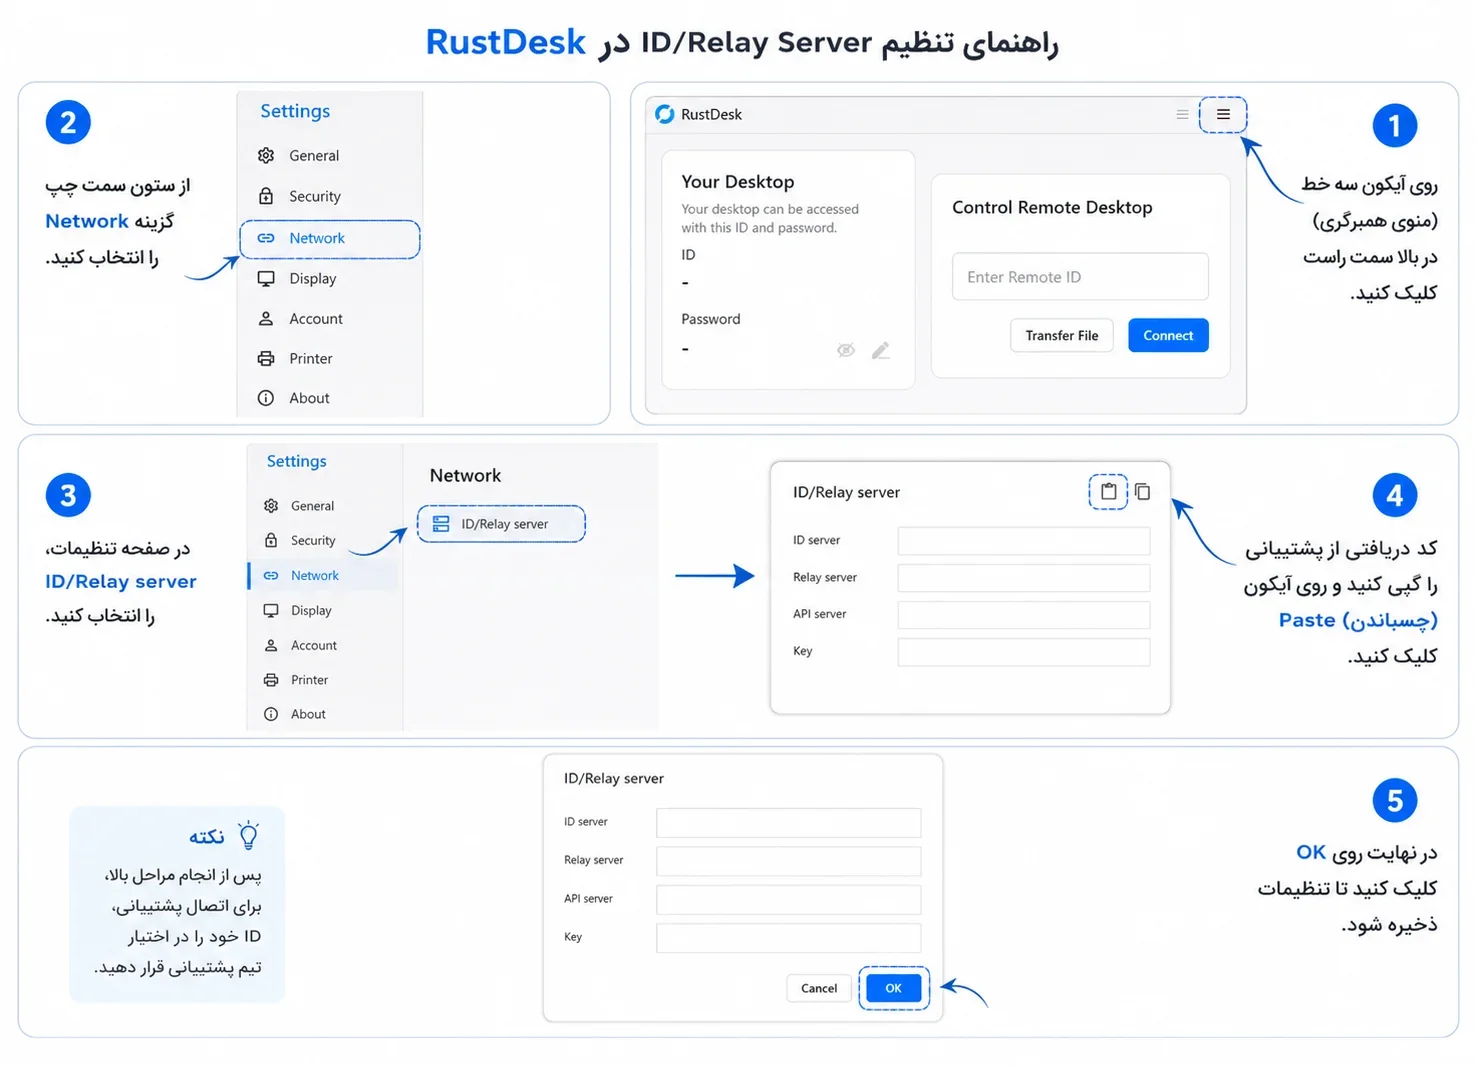This screenshot has width=1477, height=1065.
Task: Open Security in the step 2 Settings list
Action: (330, 196)
